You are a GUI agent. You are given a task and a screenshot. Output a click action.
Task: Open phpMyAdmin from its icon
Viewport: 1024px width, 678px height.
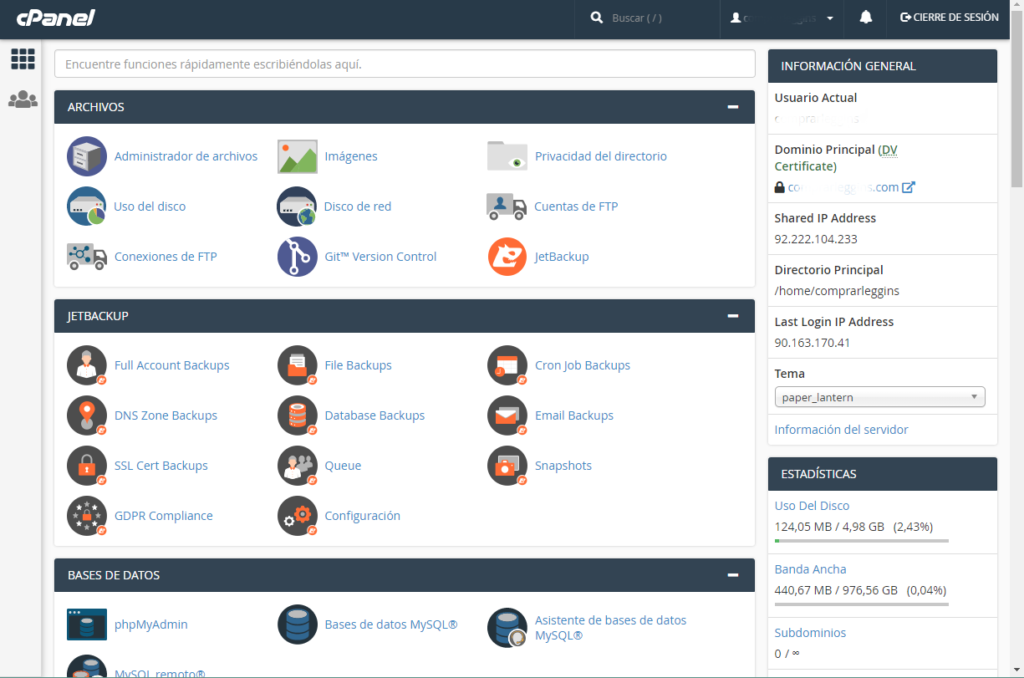pos(86,624)
